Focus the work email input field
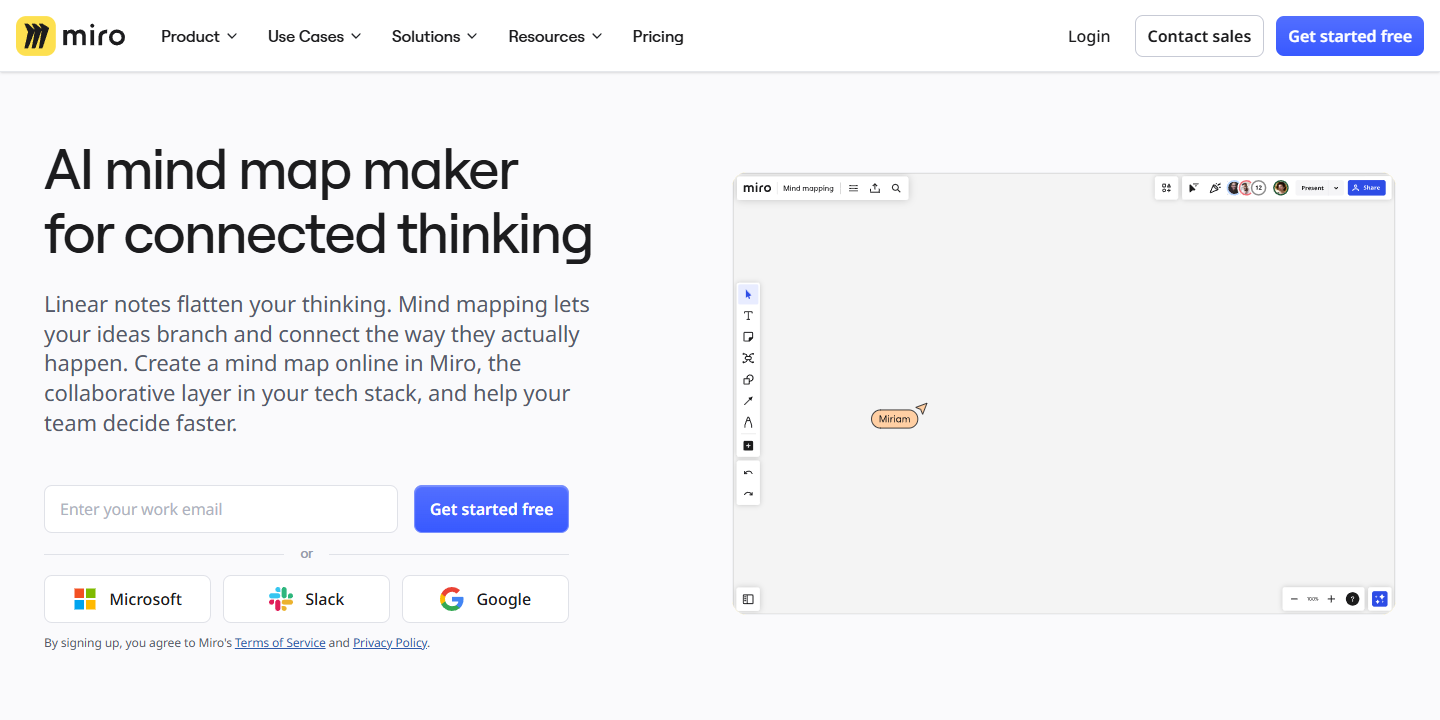Screen dimensions: 1440x720 tap(221, 509)
